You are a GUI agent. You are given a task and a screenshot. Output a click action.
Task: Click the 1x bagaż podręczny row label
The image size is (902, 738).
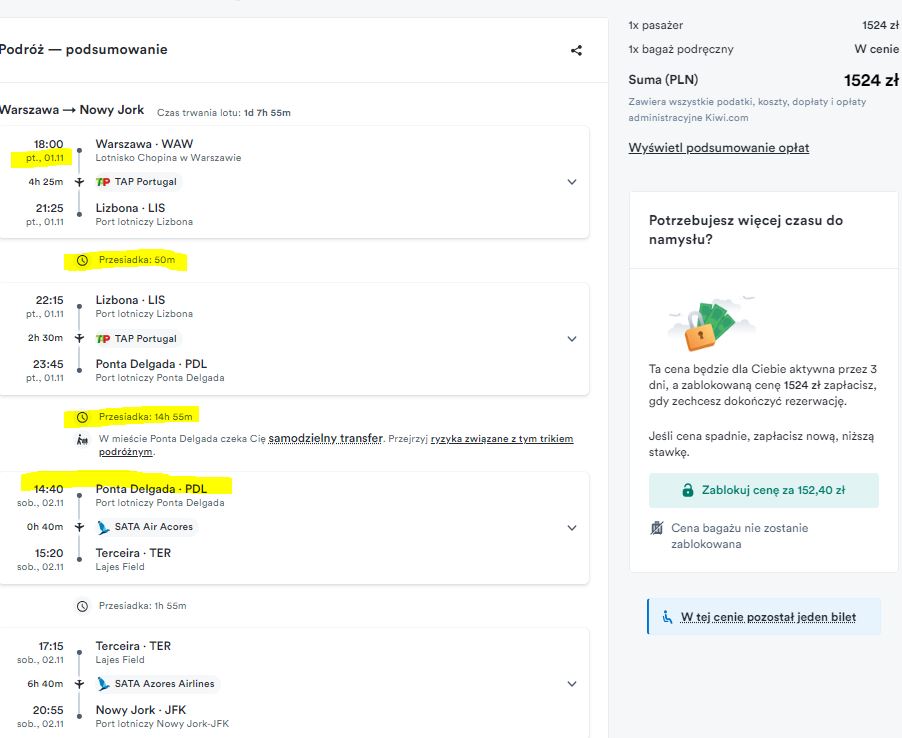[681, 49]
